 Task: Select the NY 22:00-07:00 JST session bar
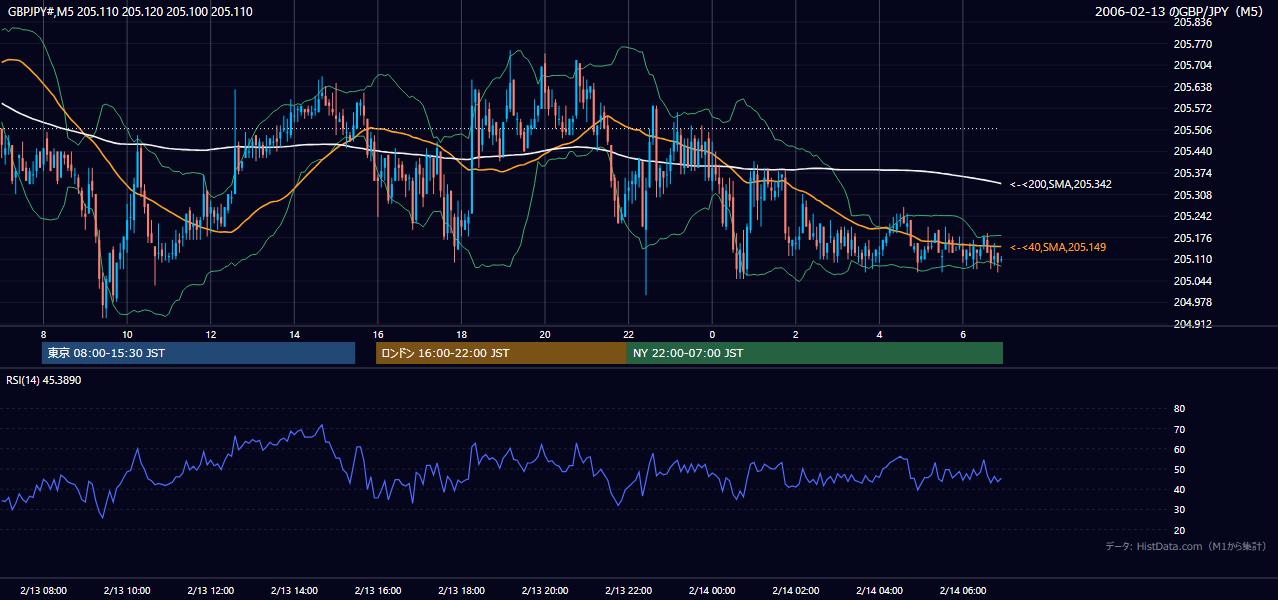[815, 353]
